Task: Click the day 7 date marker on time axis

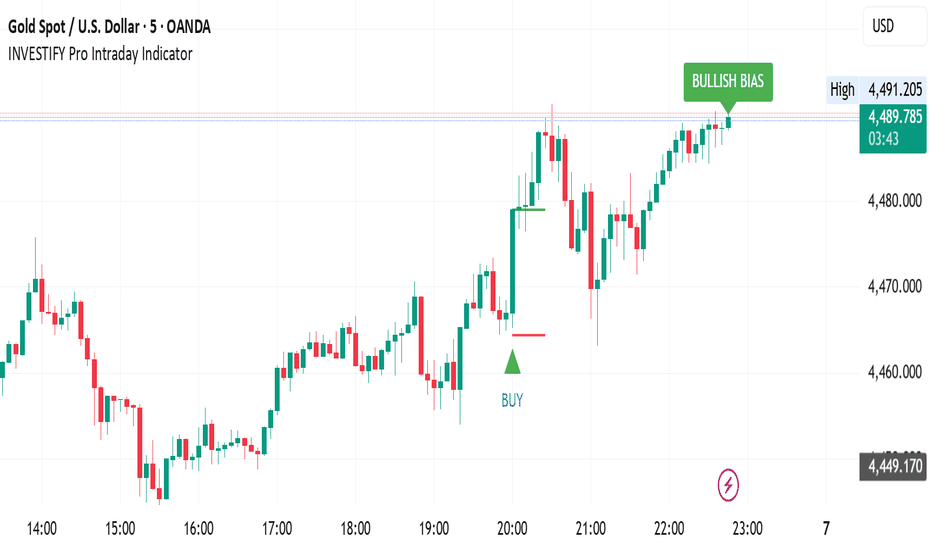Action: [826, 528]
